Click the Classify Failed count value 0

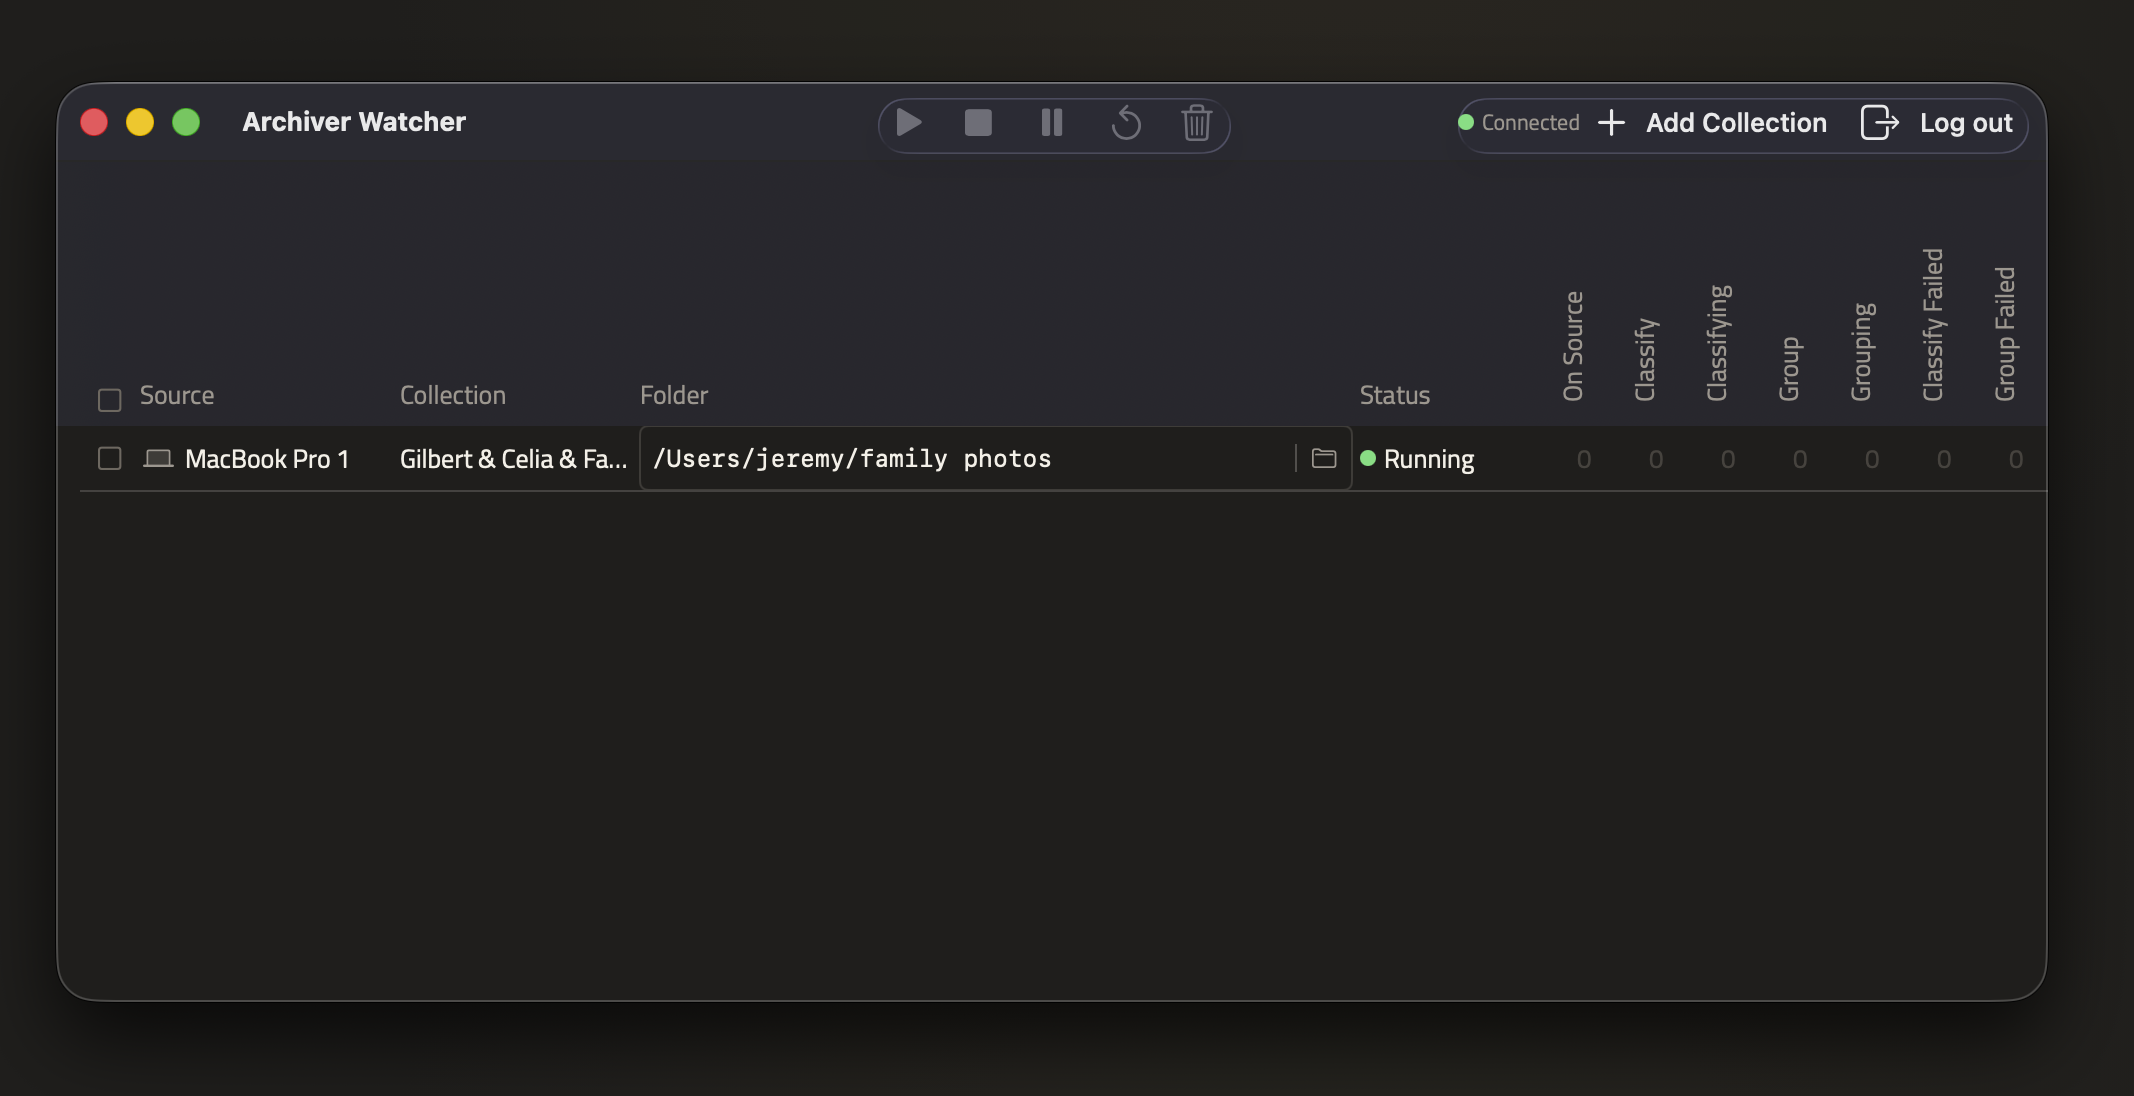point(1944,459)
